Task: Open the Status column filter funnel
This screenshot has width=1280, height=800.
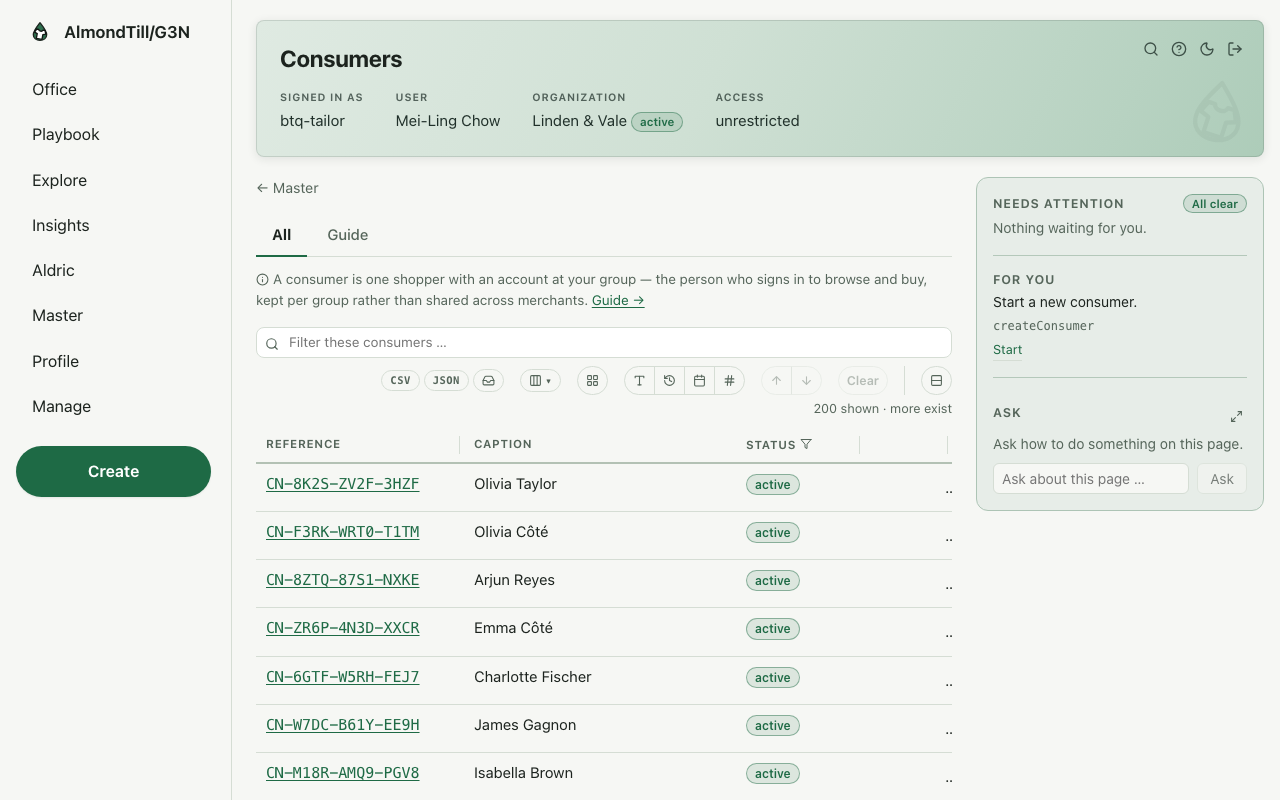Action: (x=807, y=444)
